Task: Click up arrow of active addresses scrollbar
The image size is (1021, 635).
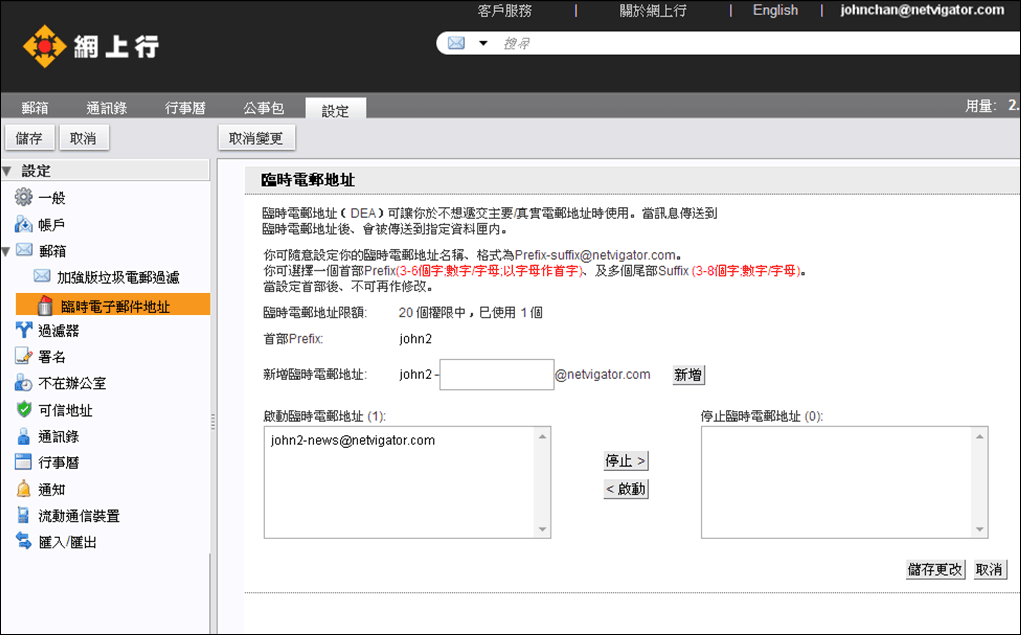Action: click(542, 436)
